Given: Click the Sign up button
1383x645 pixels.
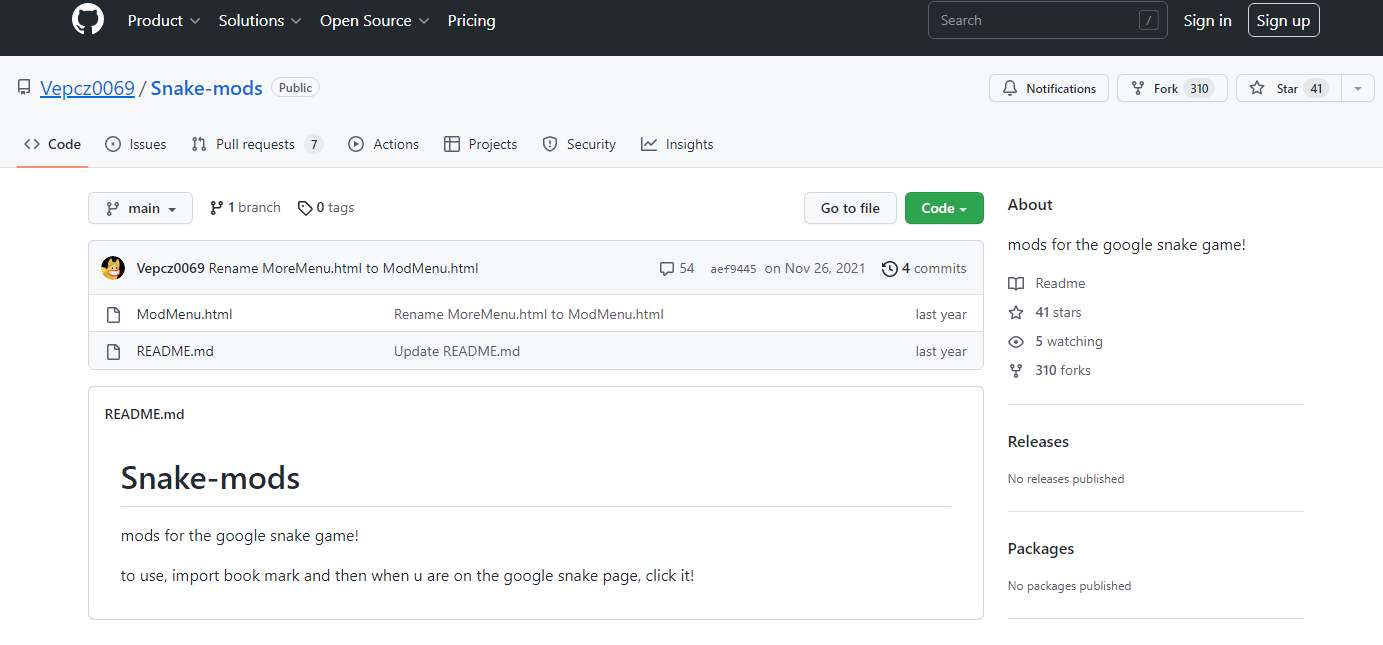Looking at the screenshot, I should 1283,21.
